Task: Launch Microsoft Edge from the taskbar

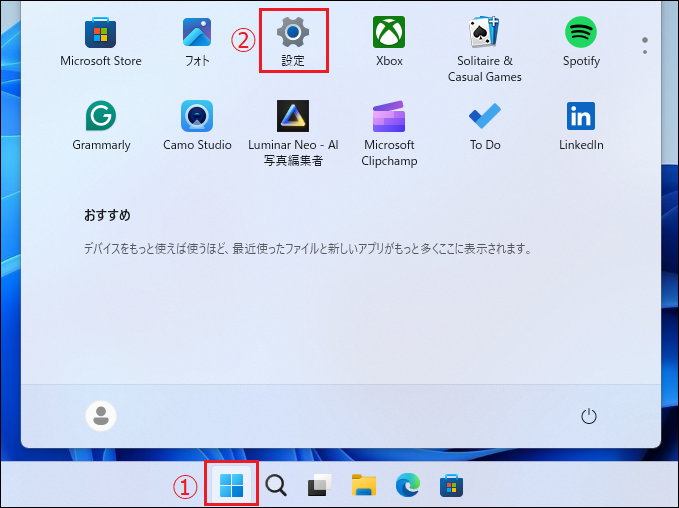Action: coord(407,486)
